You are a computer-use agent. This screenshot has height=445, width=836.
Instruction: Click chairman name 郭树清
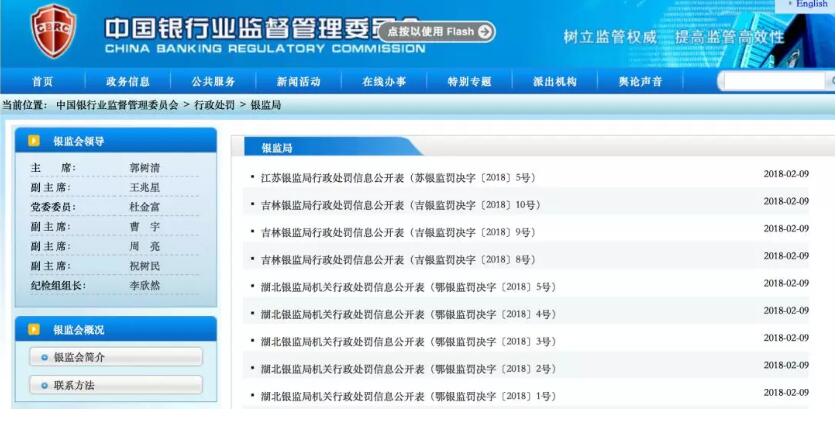tap(144, 168)
